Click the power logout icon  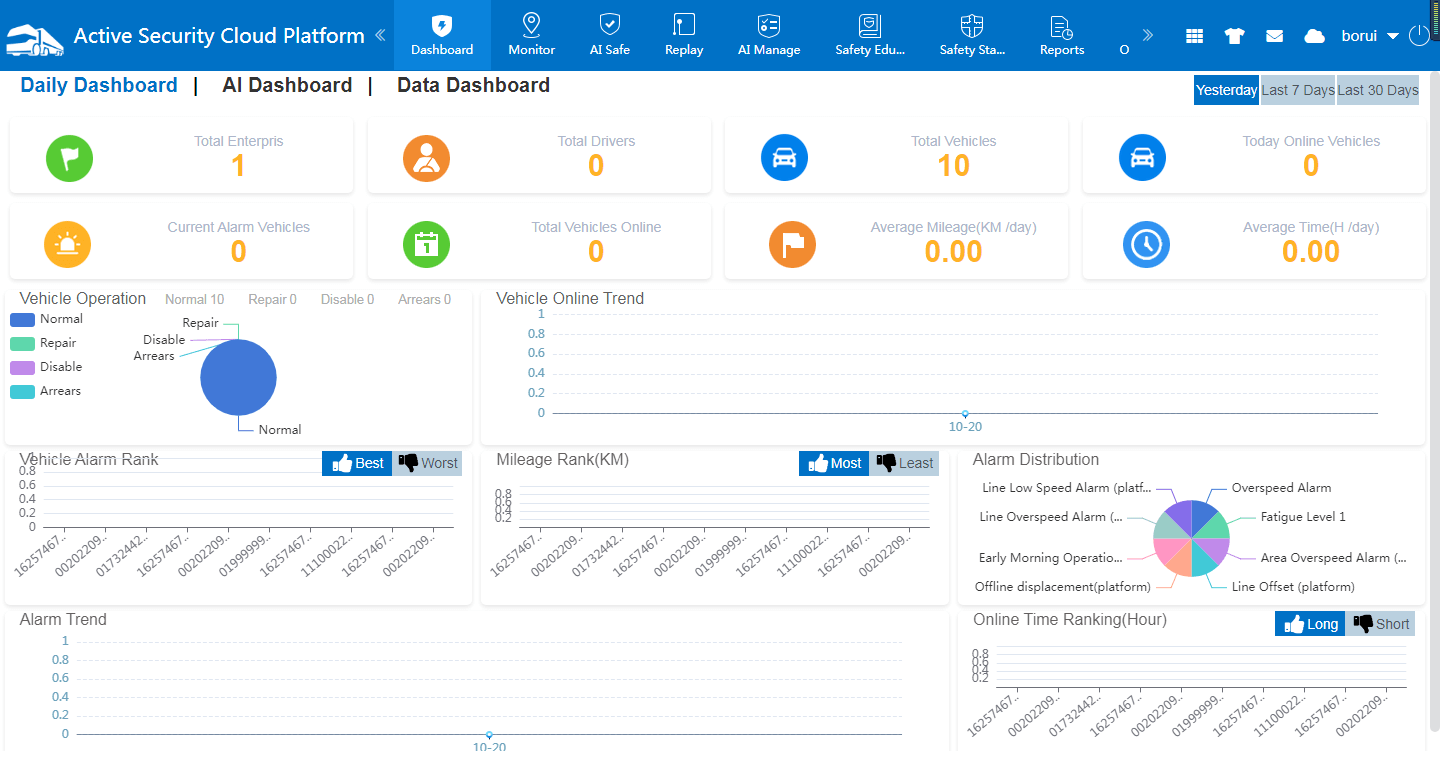(1419, 36)
